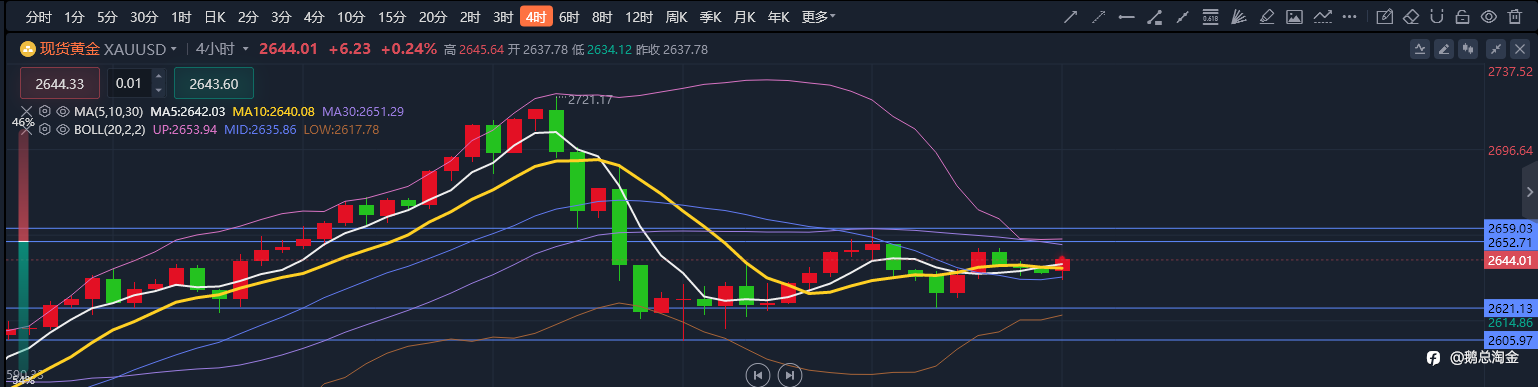The height and width of the screenshot is (387, 1538).
Task: Switch to 2分 timeframe
Action: (248, 17)
